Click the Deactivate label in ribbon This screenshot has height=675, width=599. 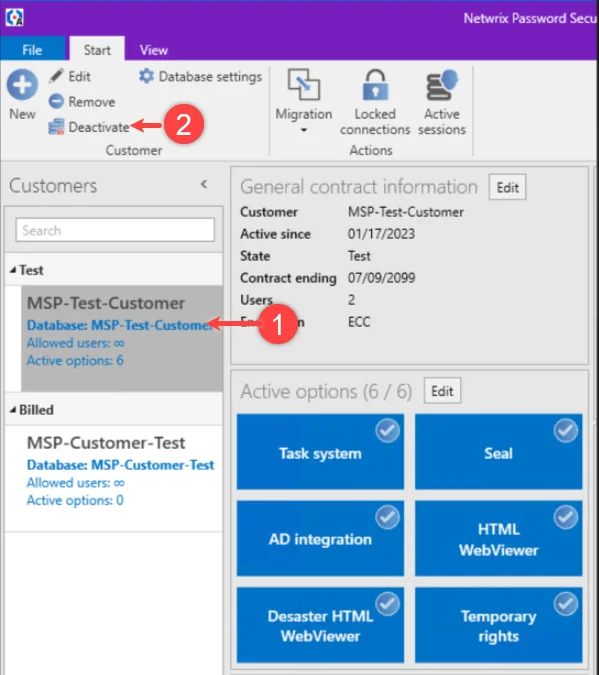pos(99,127)
